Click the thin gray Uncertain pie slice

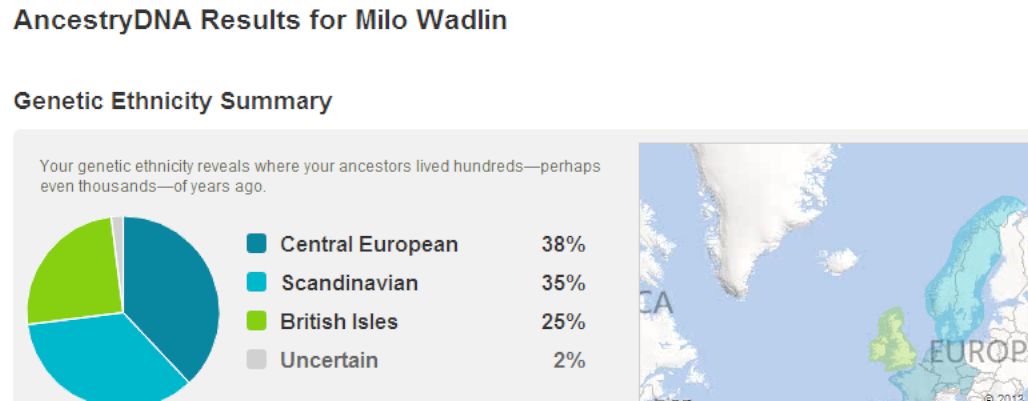pyautogui.click(x=118, y=233)
